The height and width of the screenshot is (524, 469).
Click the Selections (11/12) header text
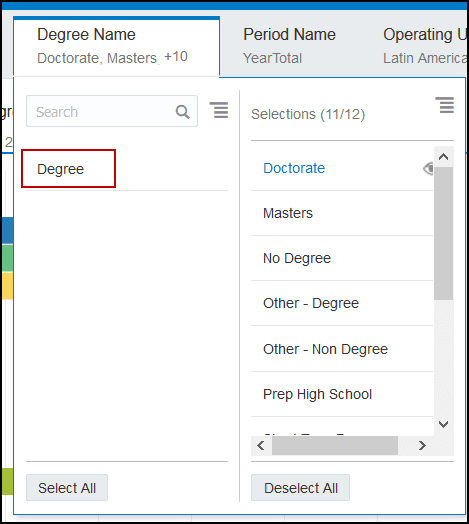308,114
